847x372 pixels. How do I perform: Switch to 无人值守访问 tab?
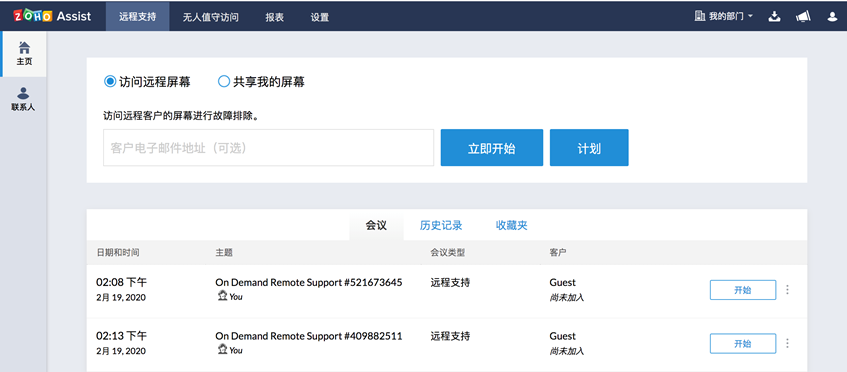click(x=211, y=17)
